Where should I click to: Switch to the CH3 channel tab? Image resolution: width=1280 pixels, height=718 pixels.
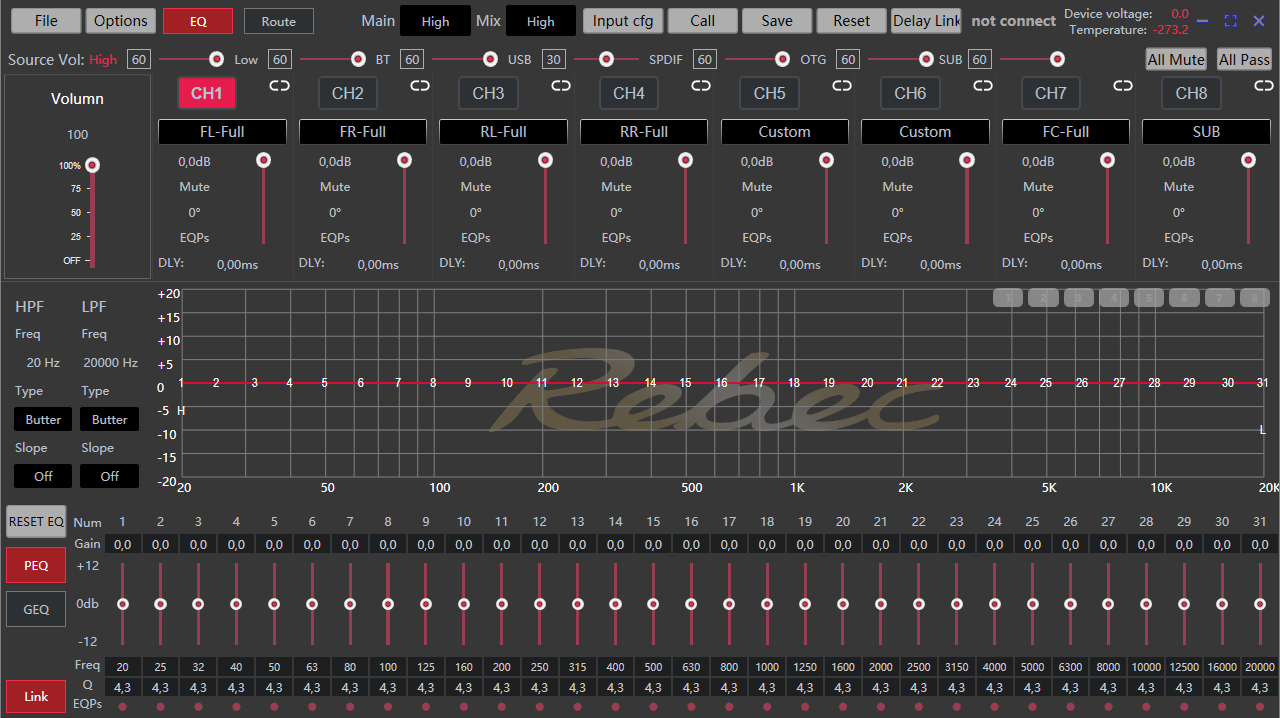pos(488,92)
